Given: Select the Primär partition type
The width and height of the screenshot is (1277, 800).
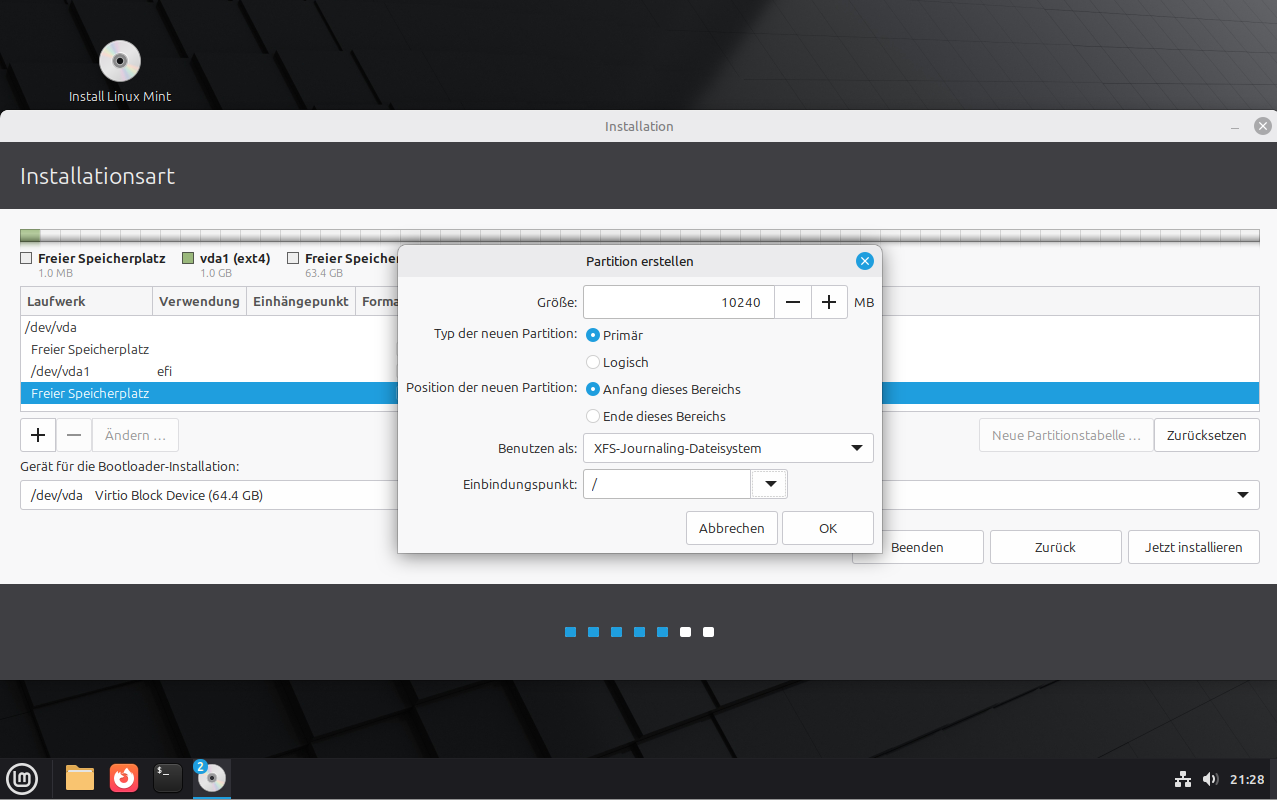Looking at the screenshot, I should [x=594, y=336].
